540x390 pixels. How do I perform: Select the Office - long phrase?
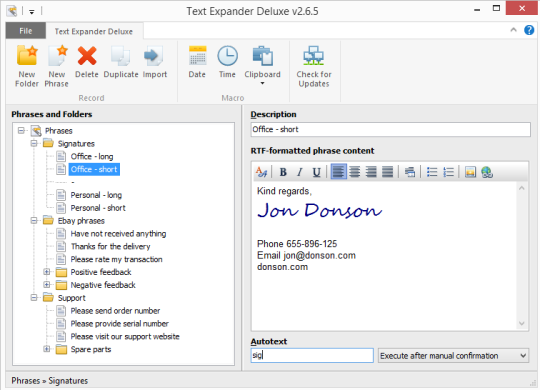point(92,156)
